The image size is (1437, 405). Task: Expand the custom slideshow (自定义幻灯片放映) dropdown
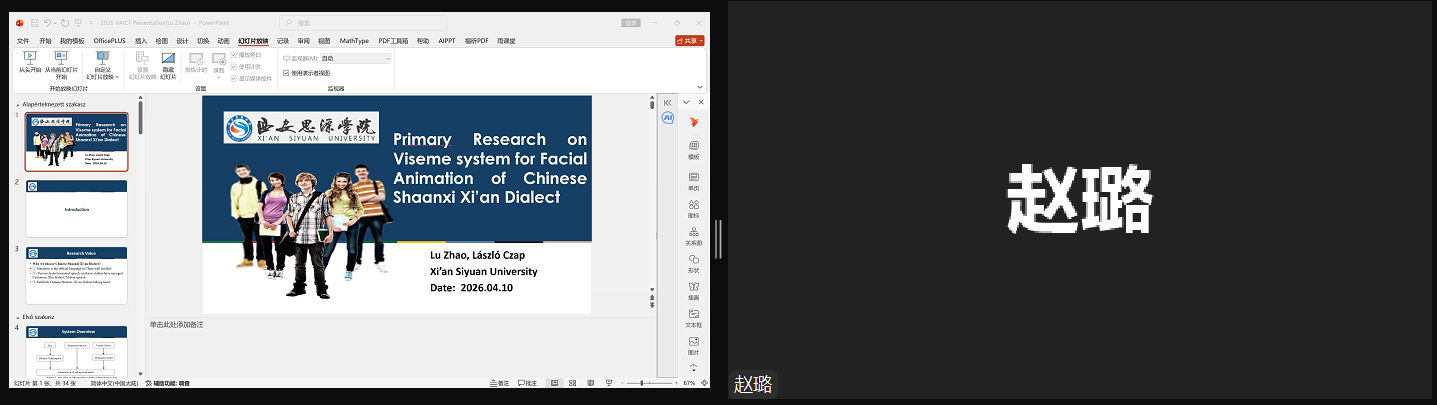(x=102, y=69)
